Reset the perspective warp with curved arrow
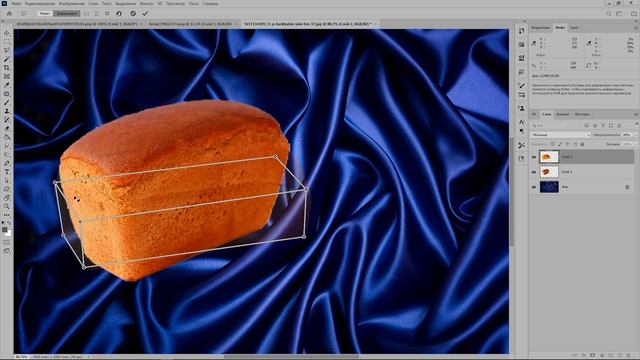The image size is (640, 360). pyautogui.click(x=119, y=13)
